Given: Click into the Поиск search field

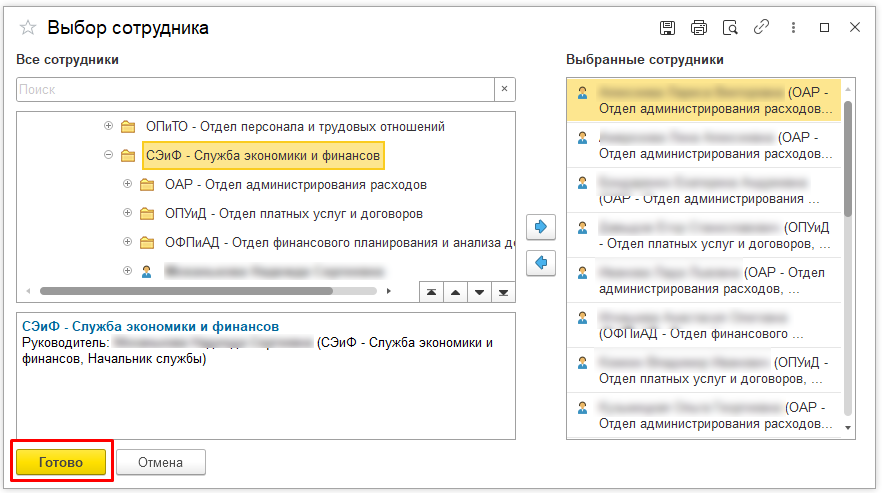Looking at the screenshot, I should (x=255, y=90).
